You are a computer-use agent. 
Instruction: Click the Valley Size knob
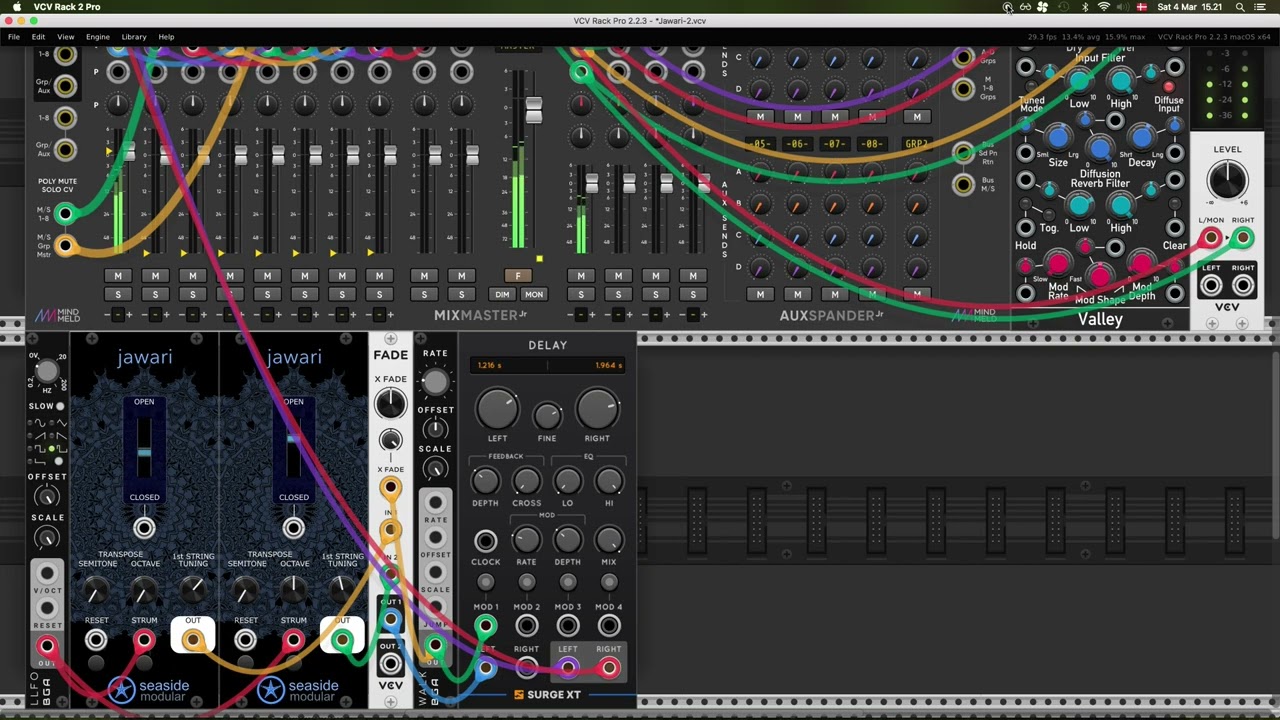[x=1058, y=137]
